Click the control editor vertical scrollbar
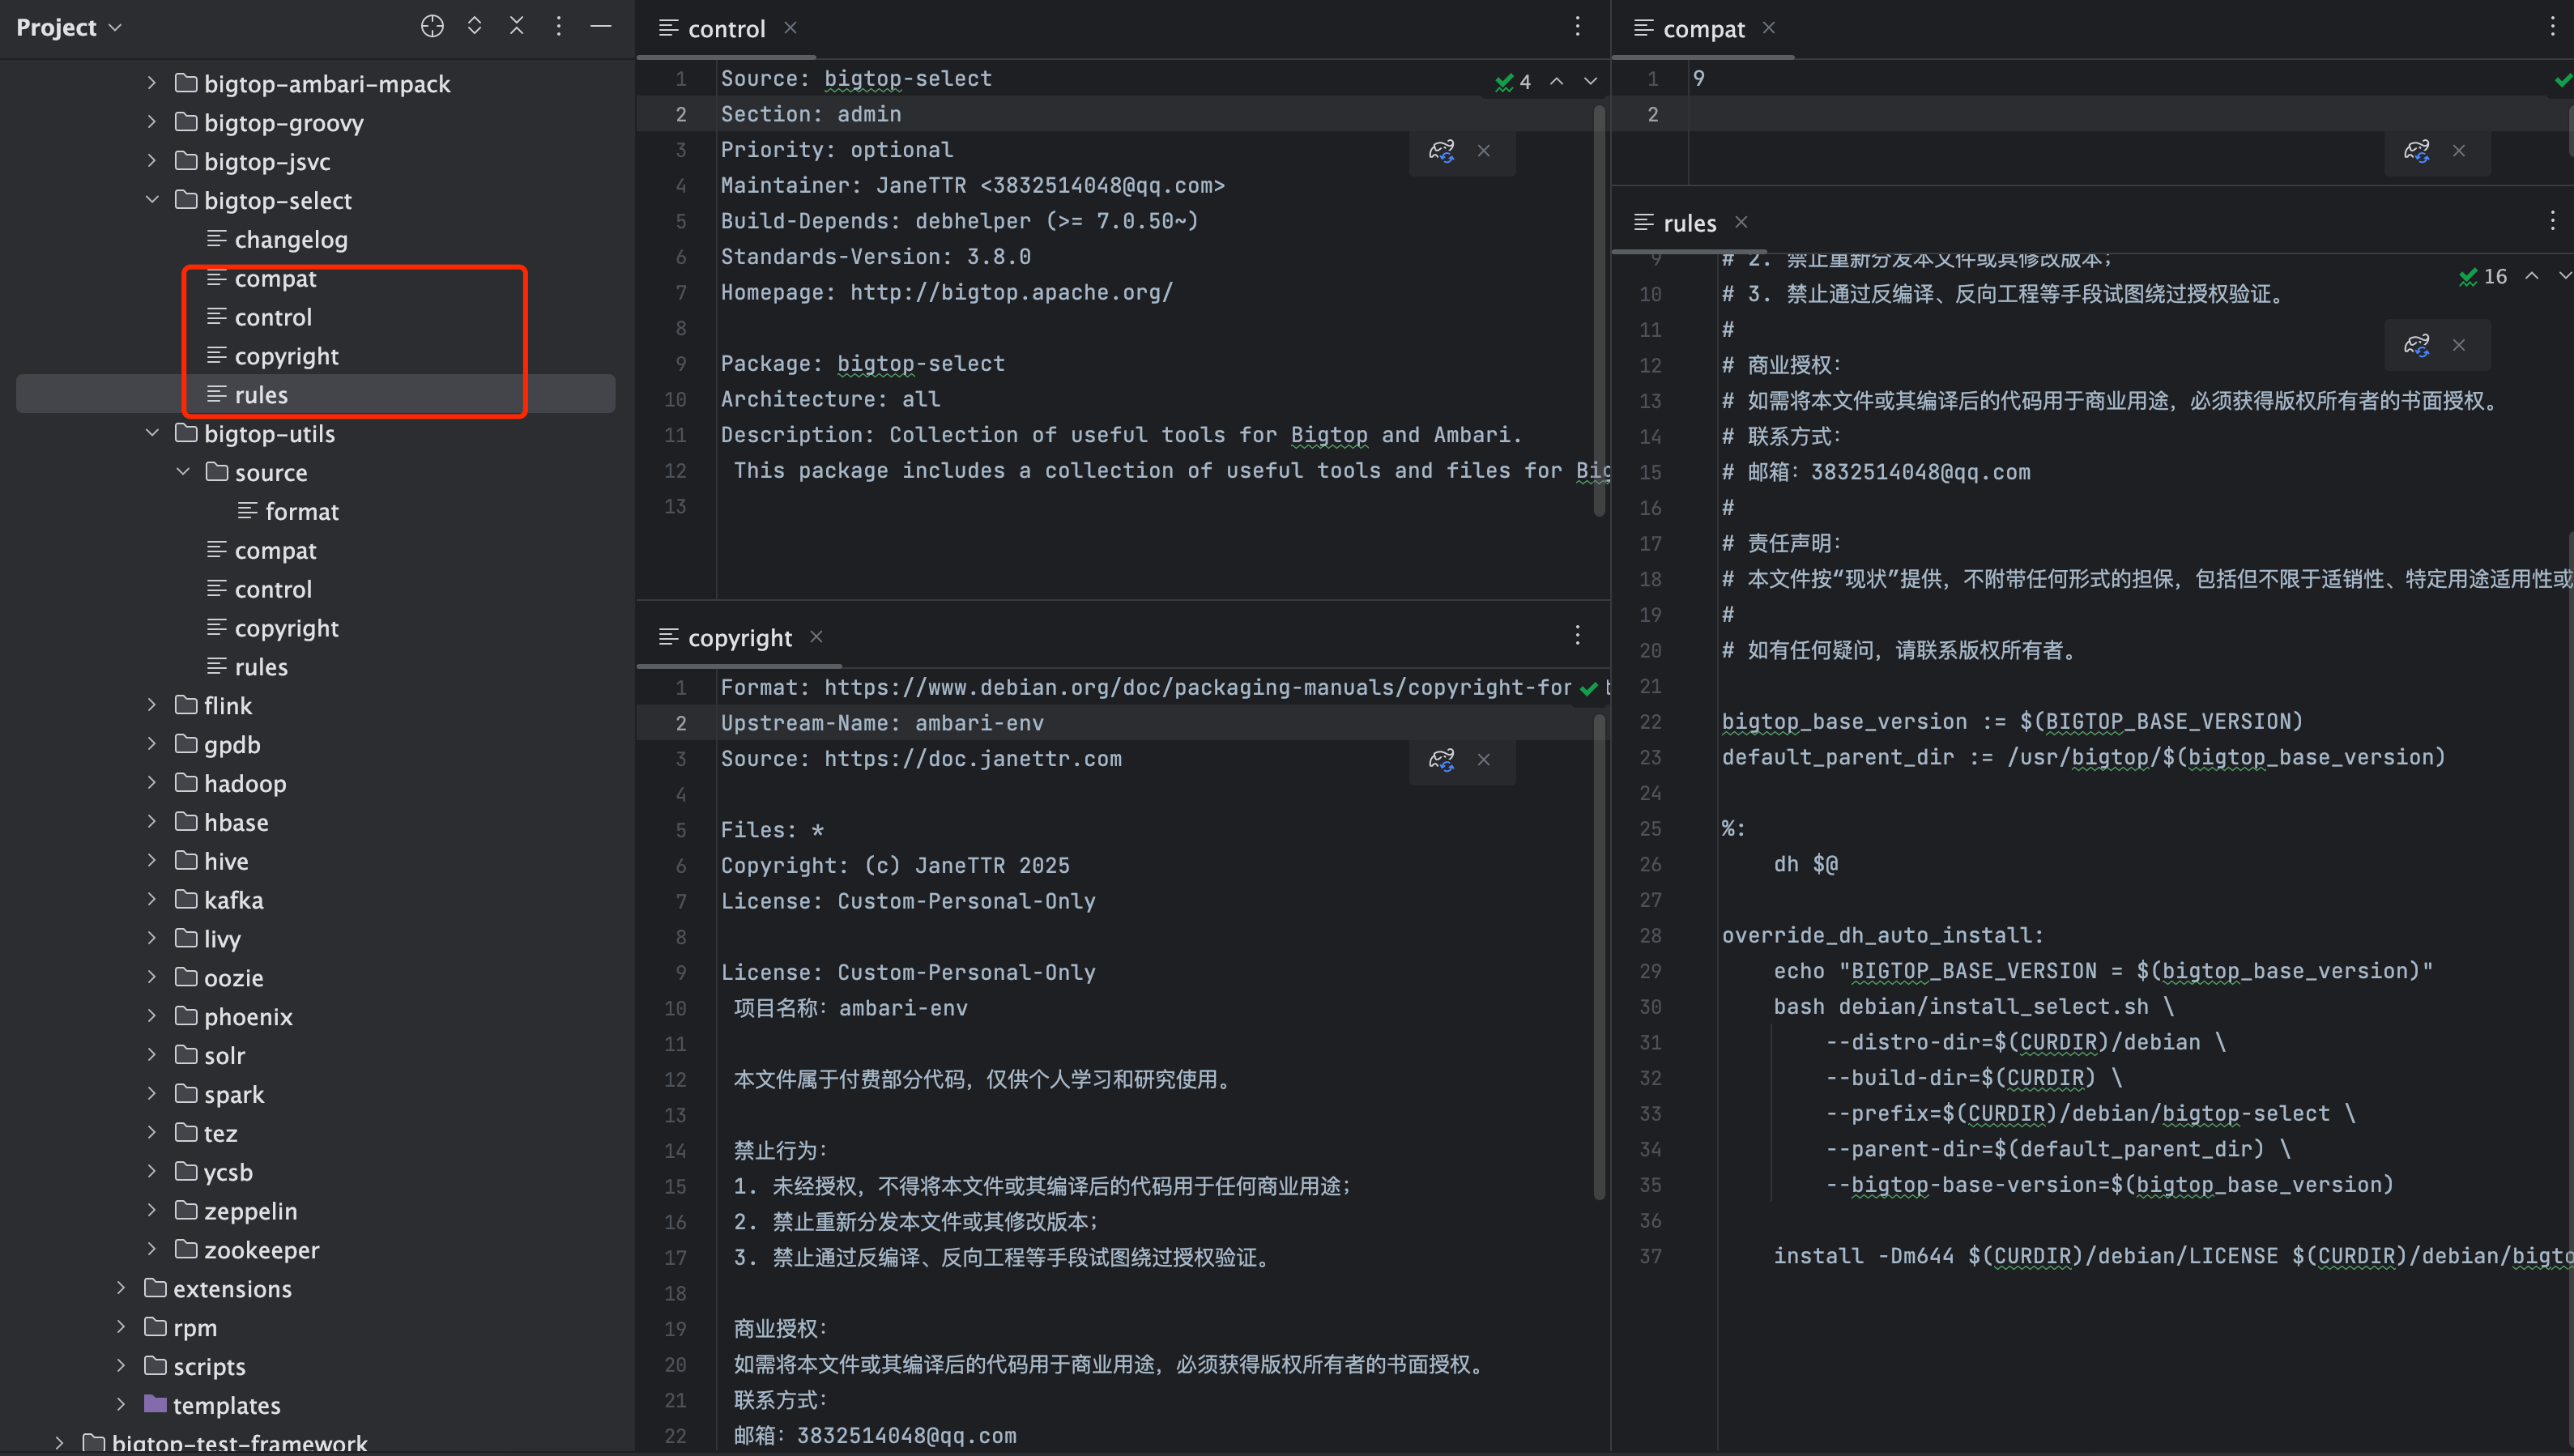 (x=1599, y=310)
